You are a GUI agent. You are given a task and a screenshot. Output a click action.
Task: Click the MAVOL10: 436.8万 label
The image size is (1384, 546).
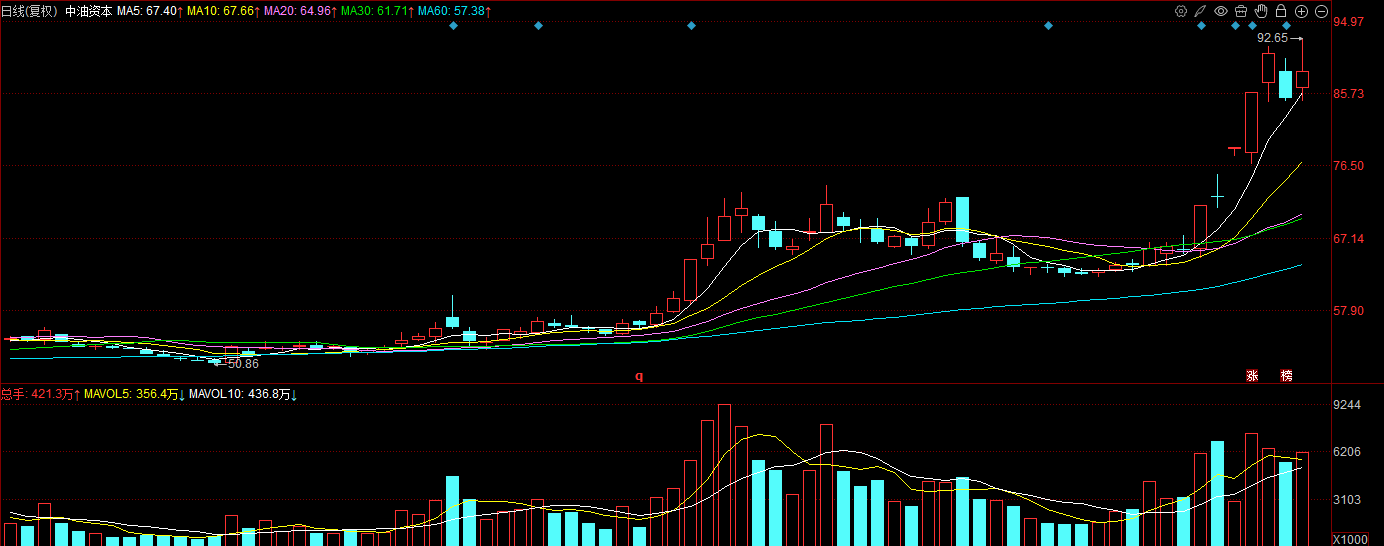coord(244,395)
